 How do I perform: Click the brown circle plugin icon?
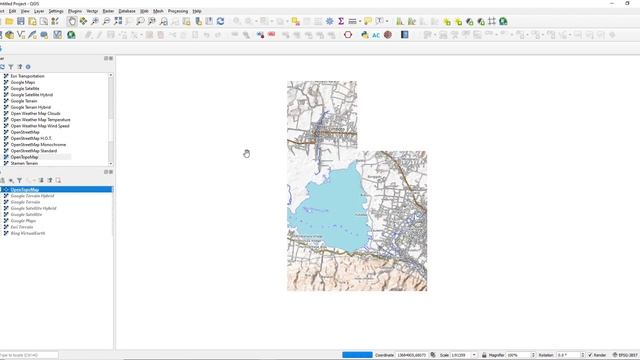tap(388, 35)
